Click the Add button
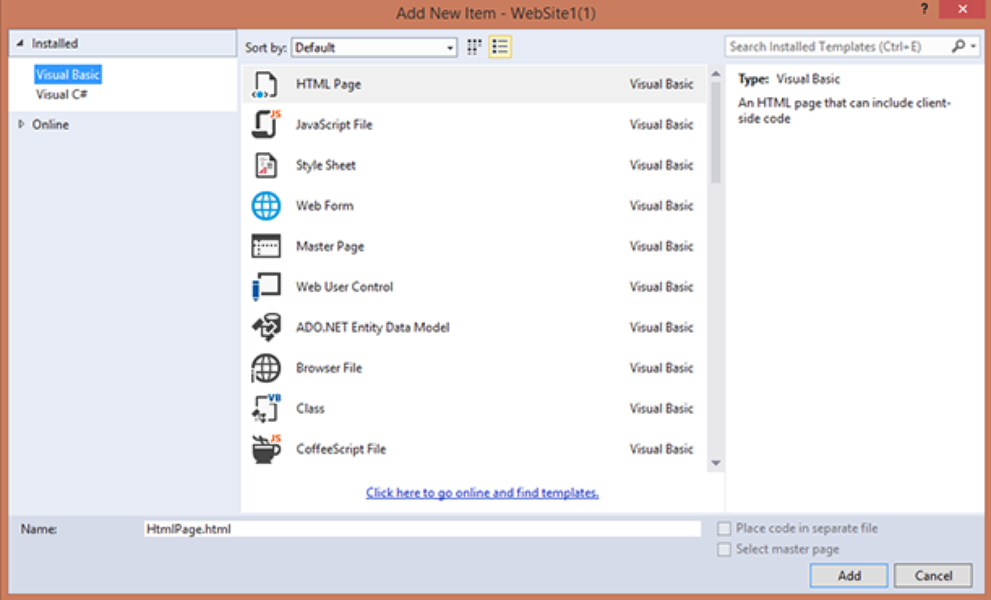 [849, 575]
